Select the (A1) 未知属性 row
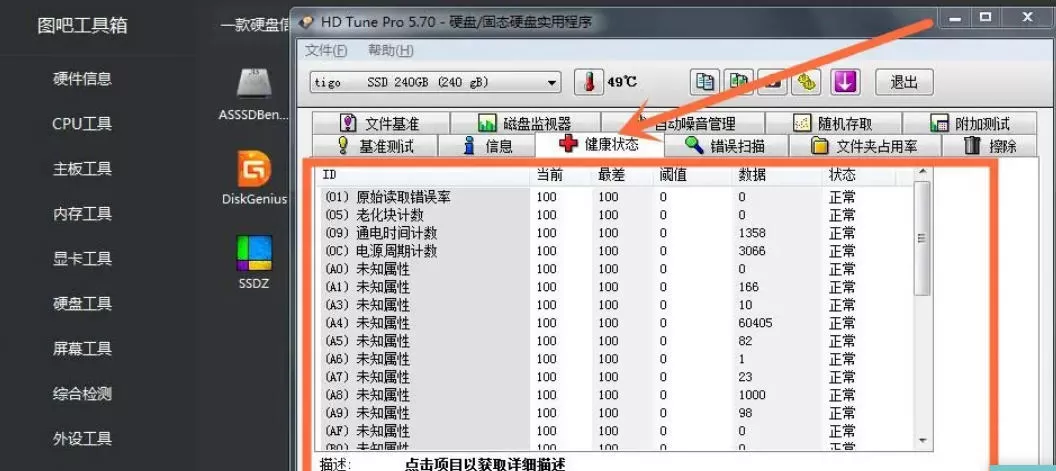The image size is (1056, 471). (616, 287)
